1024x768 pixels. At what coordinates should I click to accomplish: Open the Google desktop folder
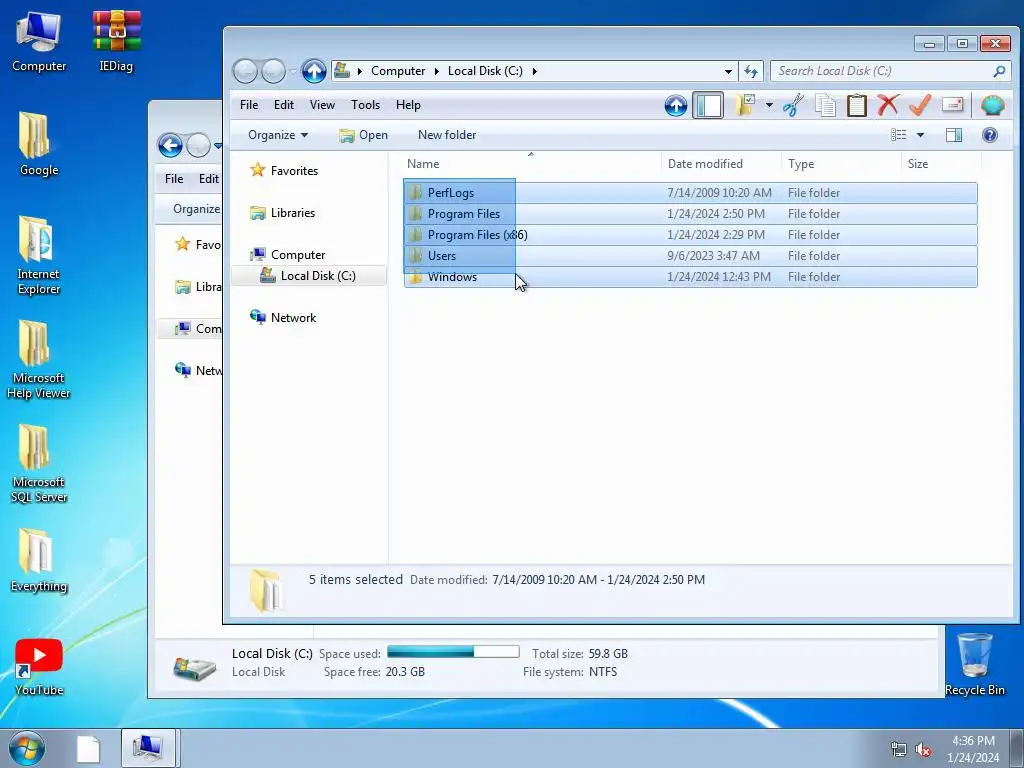coord(39,144)
